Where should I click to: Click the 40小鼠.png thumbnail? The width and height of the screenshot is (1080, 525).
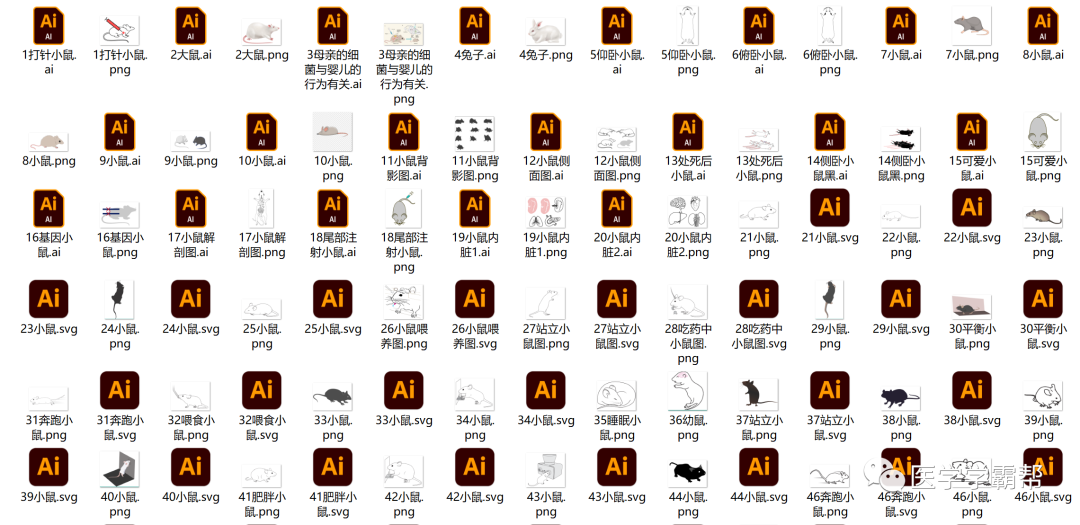coord(120,469)
